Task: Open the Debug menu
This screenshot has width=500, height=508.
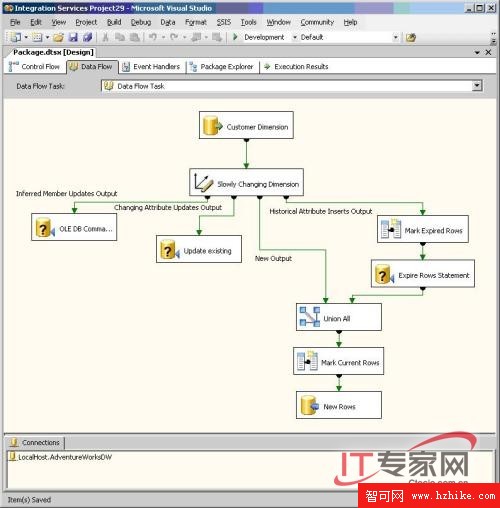Action: pos(141,22)
